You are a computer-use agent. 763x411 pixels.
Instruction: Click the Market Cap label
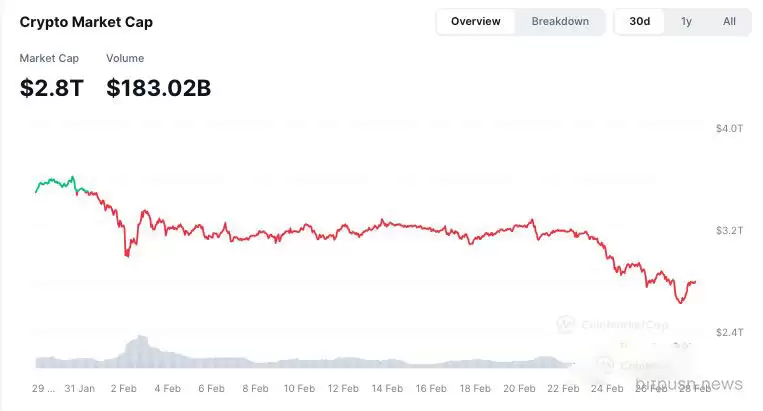pos(49,58)
